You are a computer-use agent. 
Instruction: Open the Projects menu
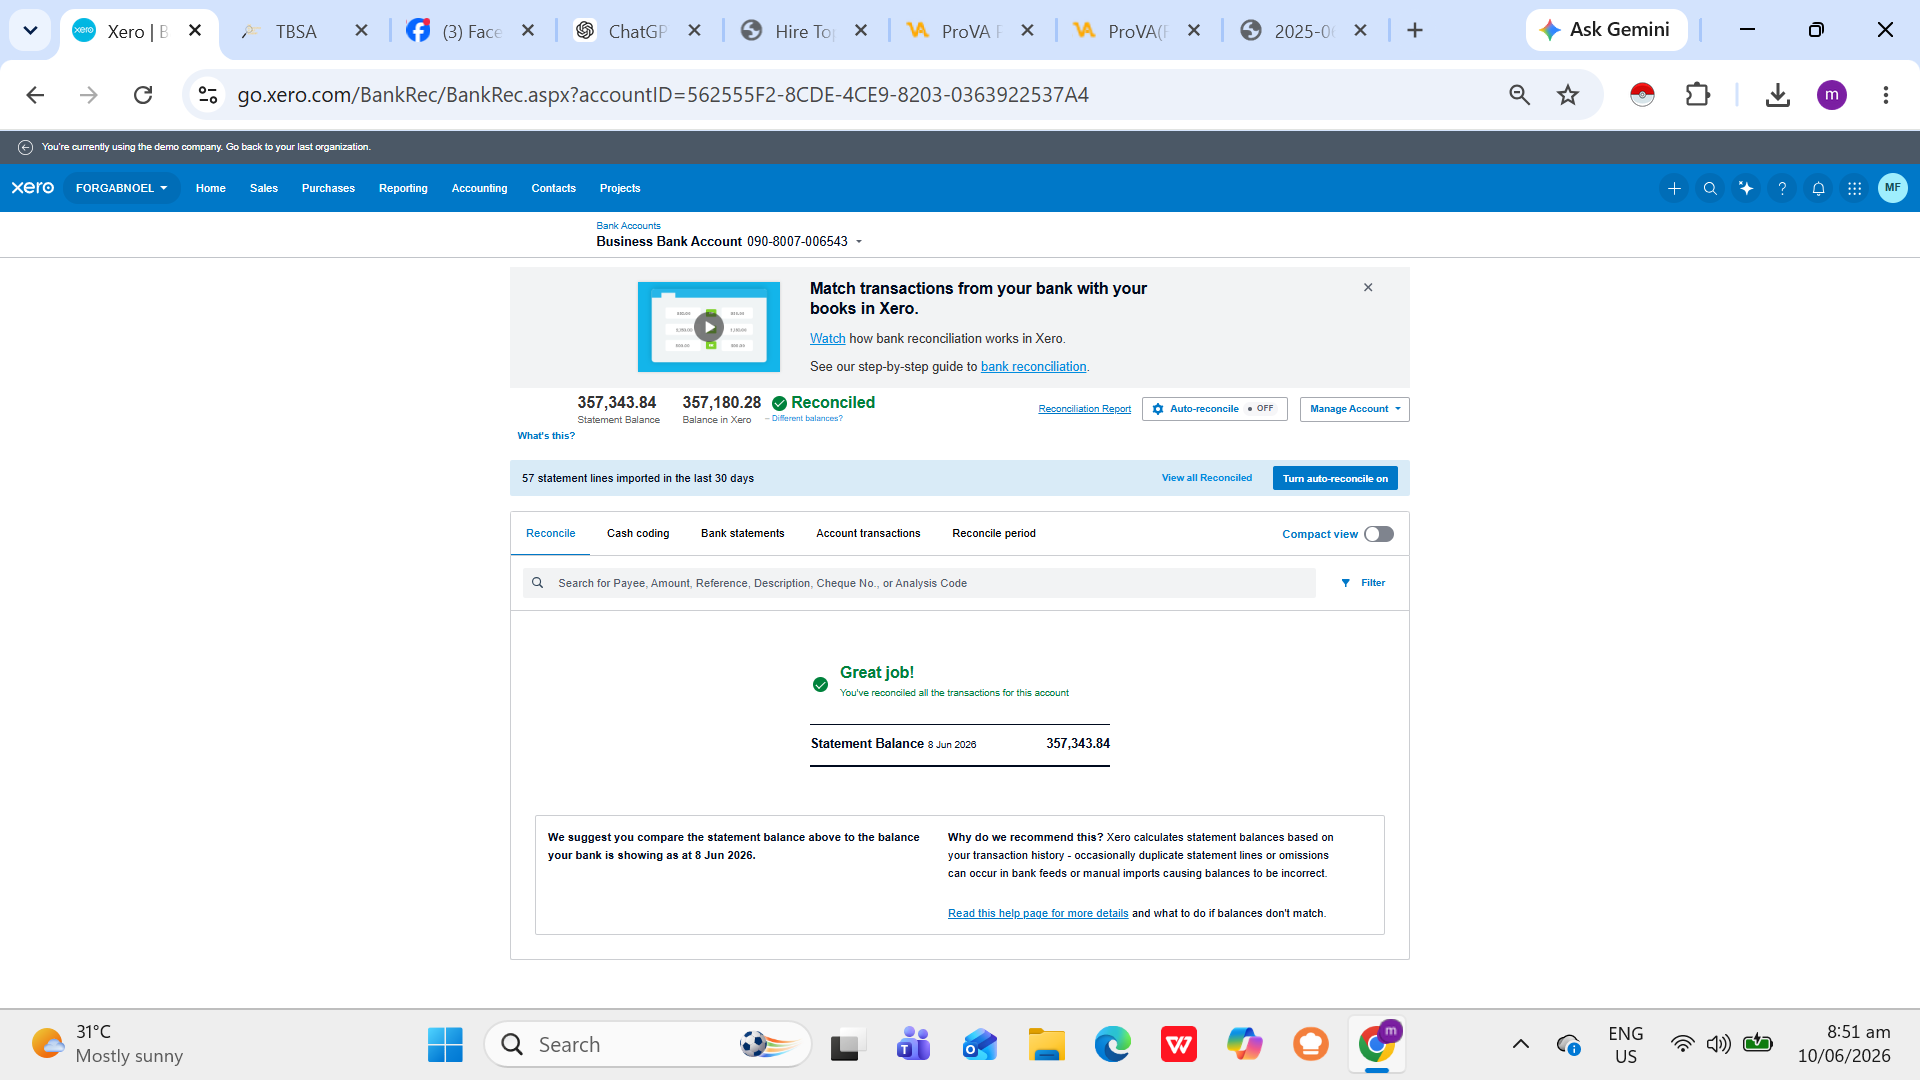click(620, 188)
